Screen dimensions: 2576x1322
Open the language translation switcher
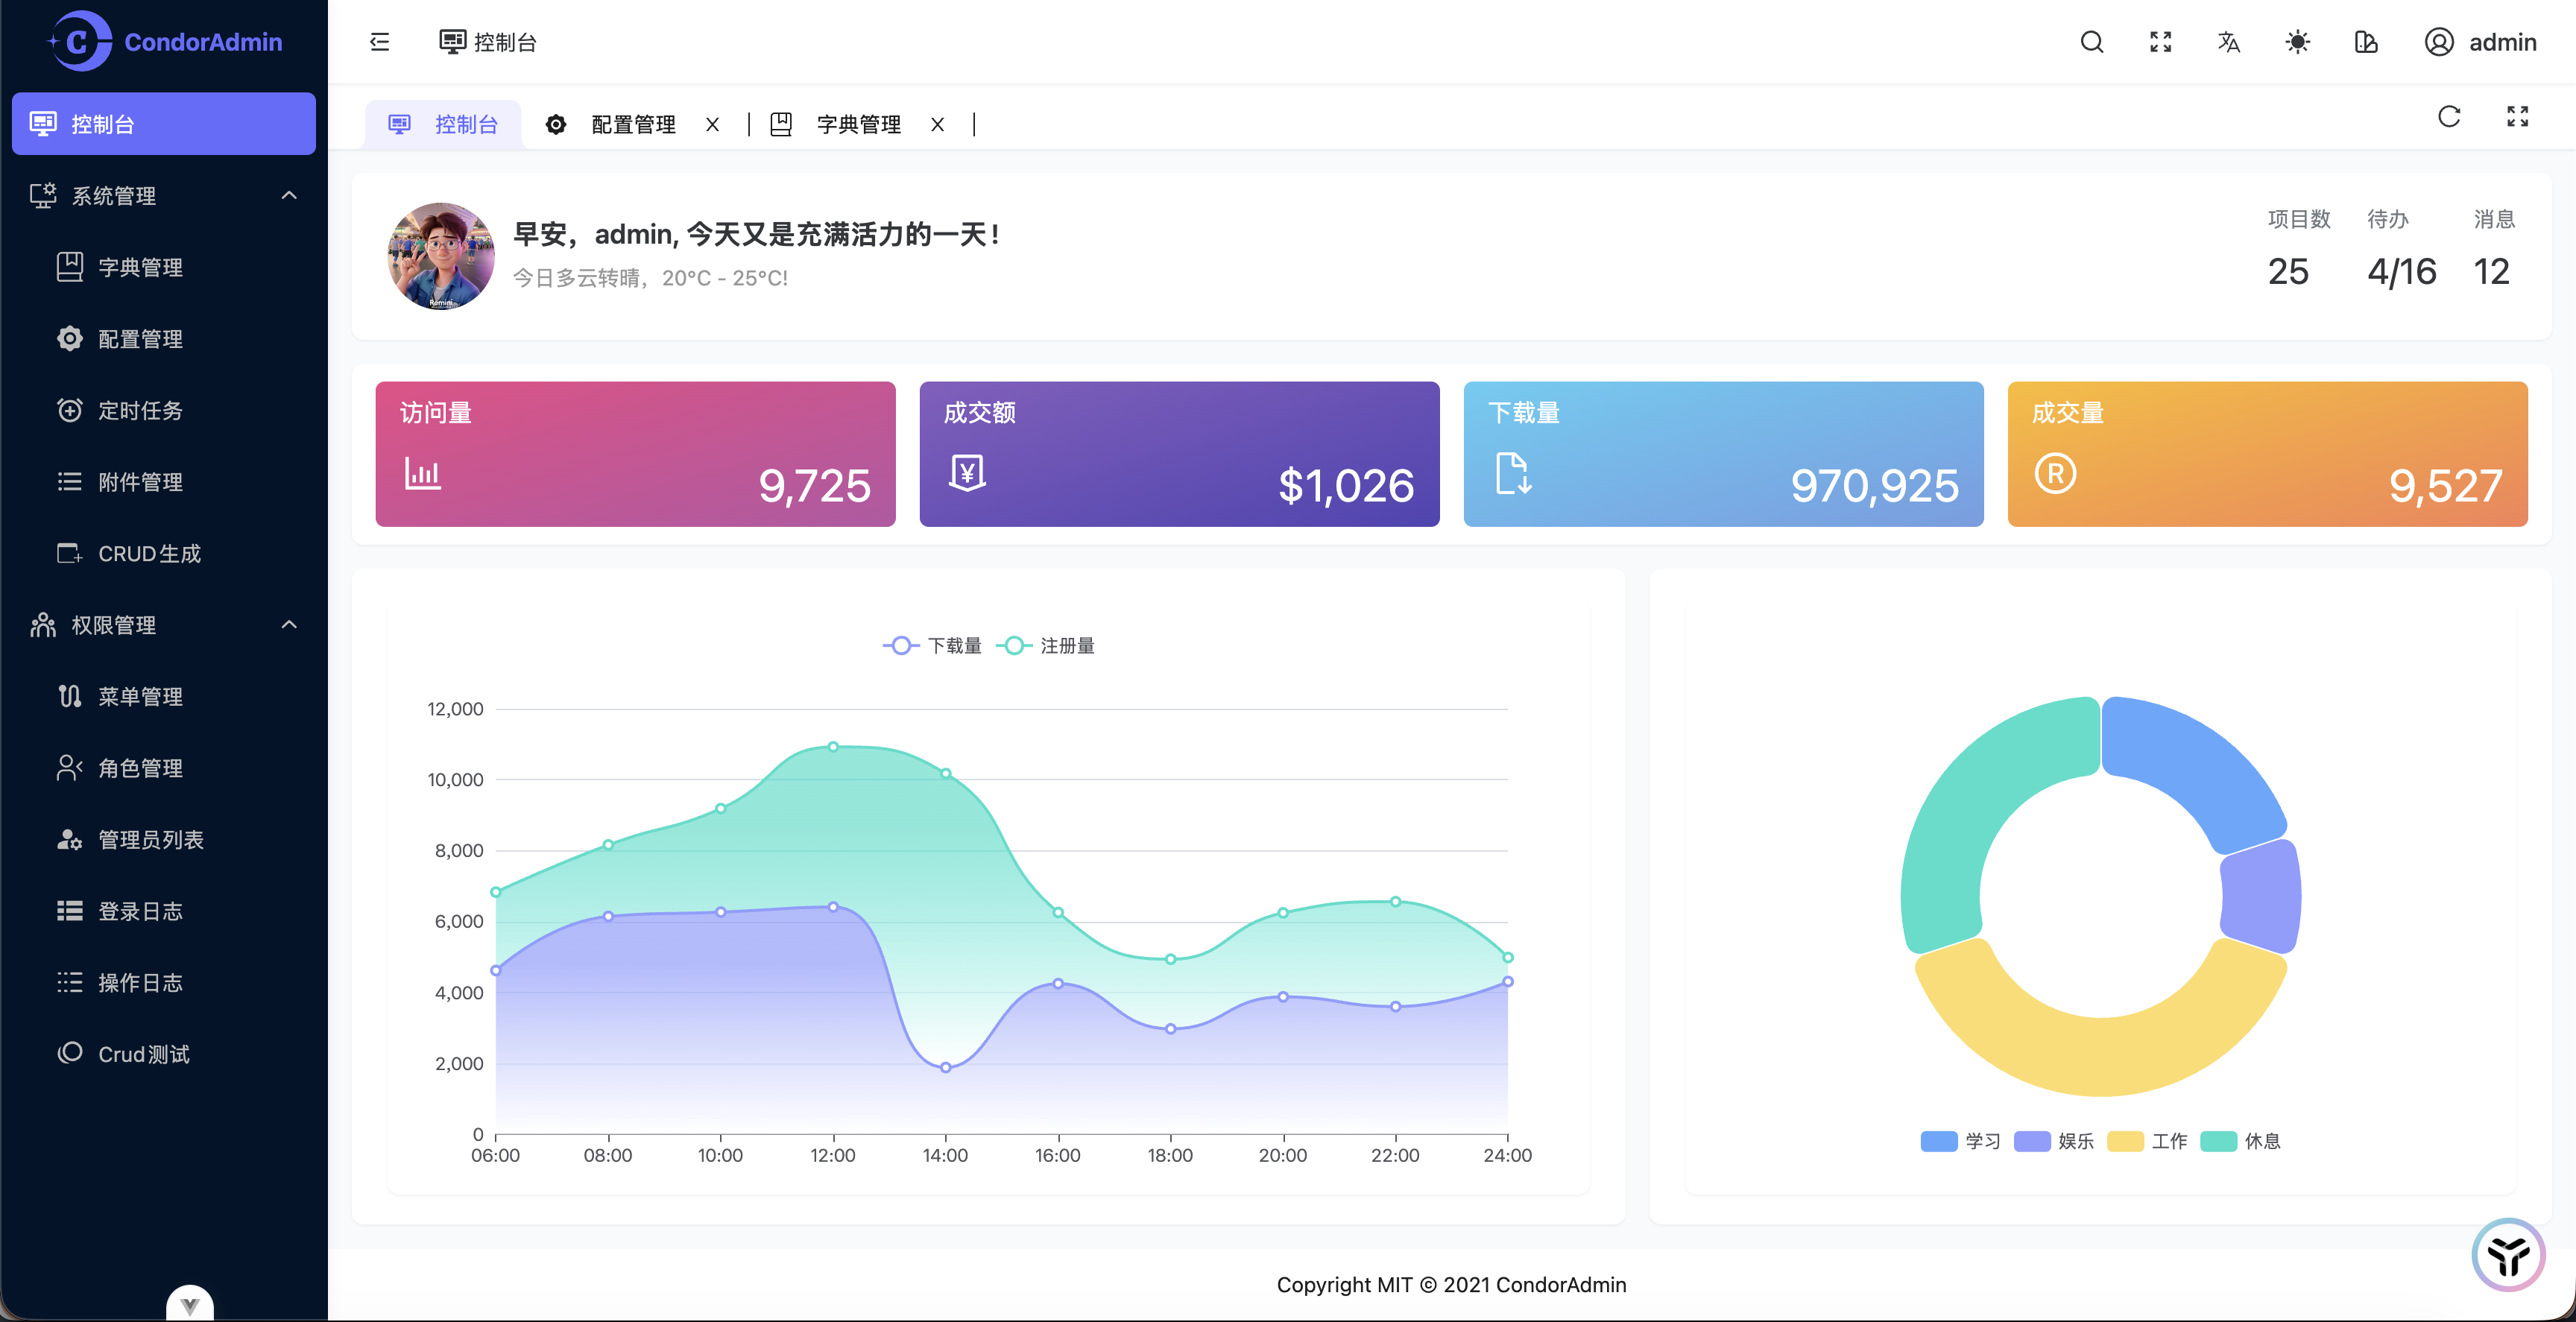pos(2228,42)
